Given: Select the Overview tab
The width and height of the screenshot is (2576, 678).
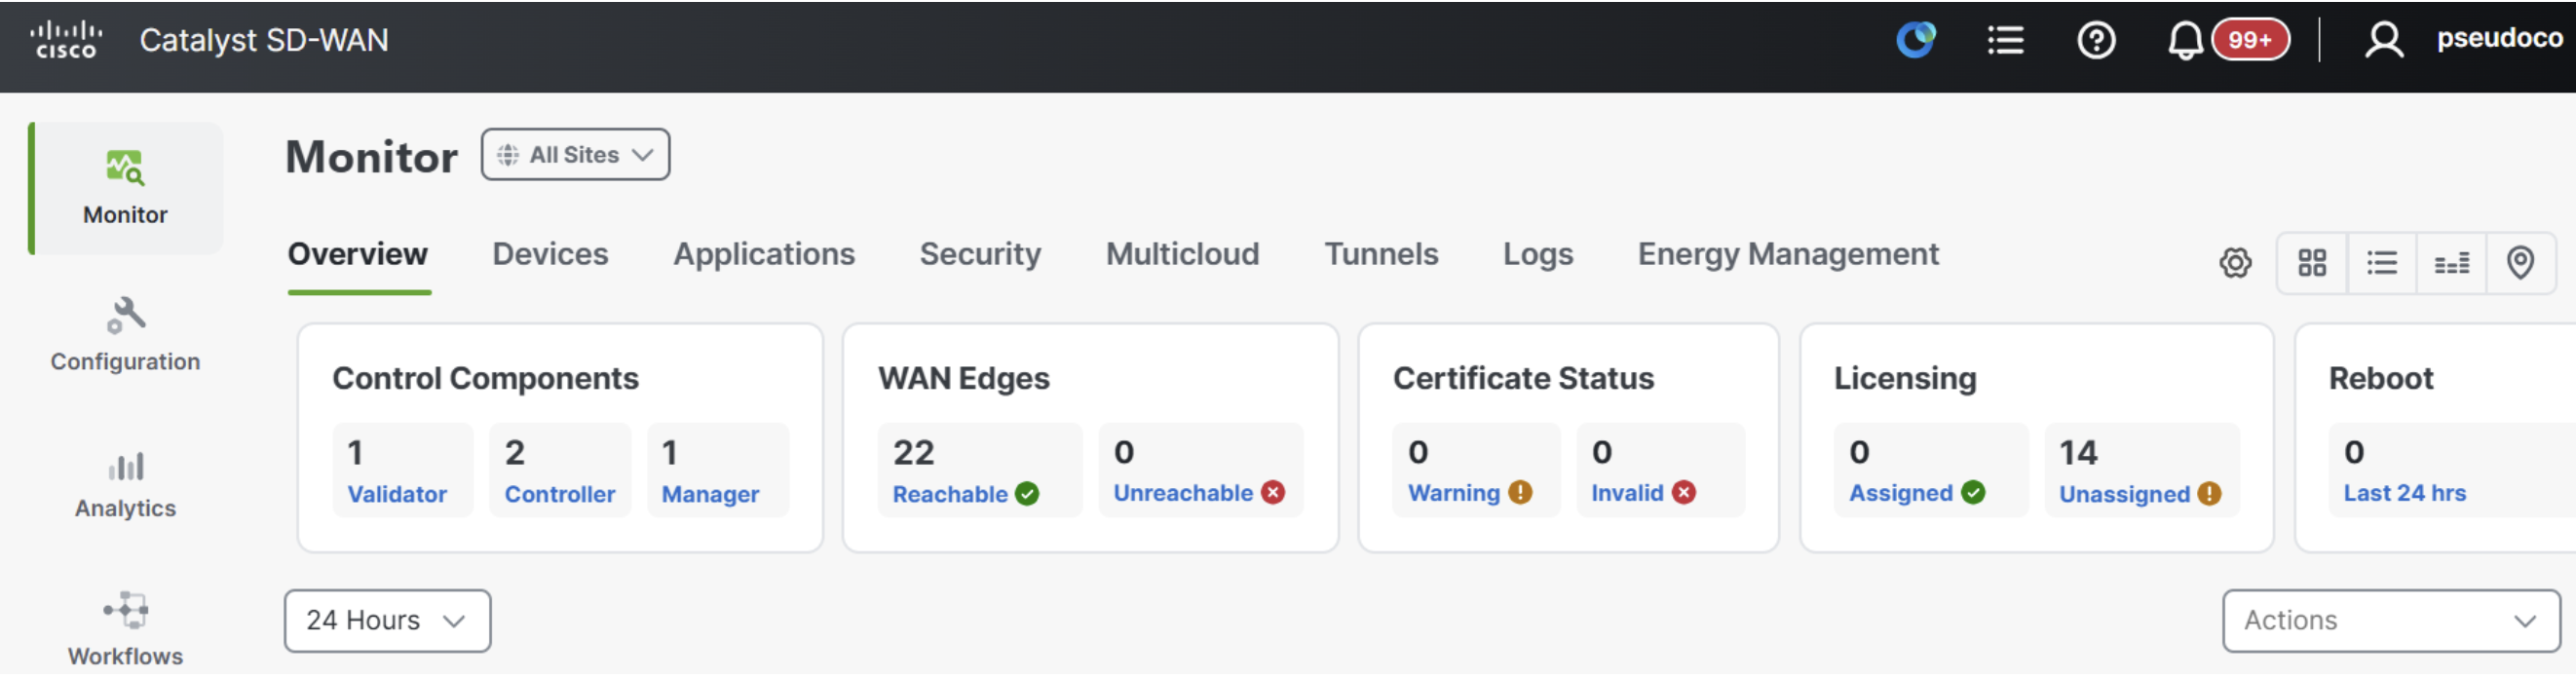Looking at the screenshot, I should click(358, 254).
